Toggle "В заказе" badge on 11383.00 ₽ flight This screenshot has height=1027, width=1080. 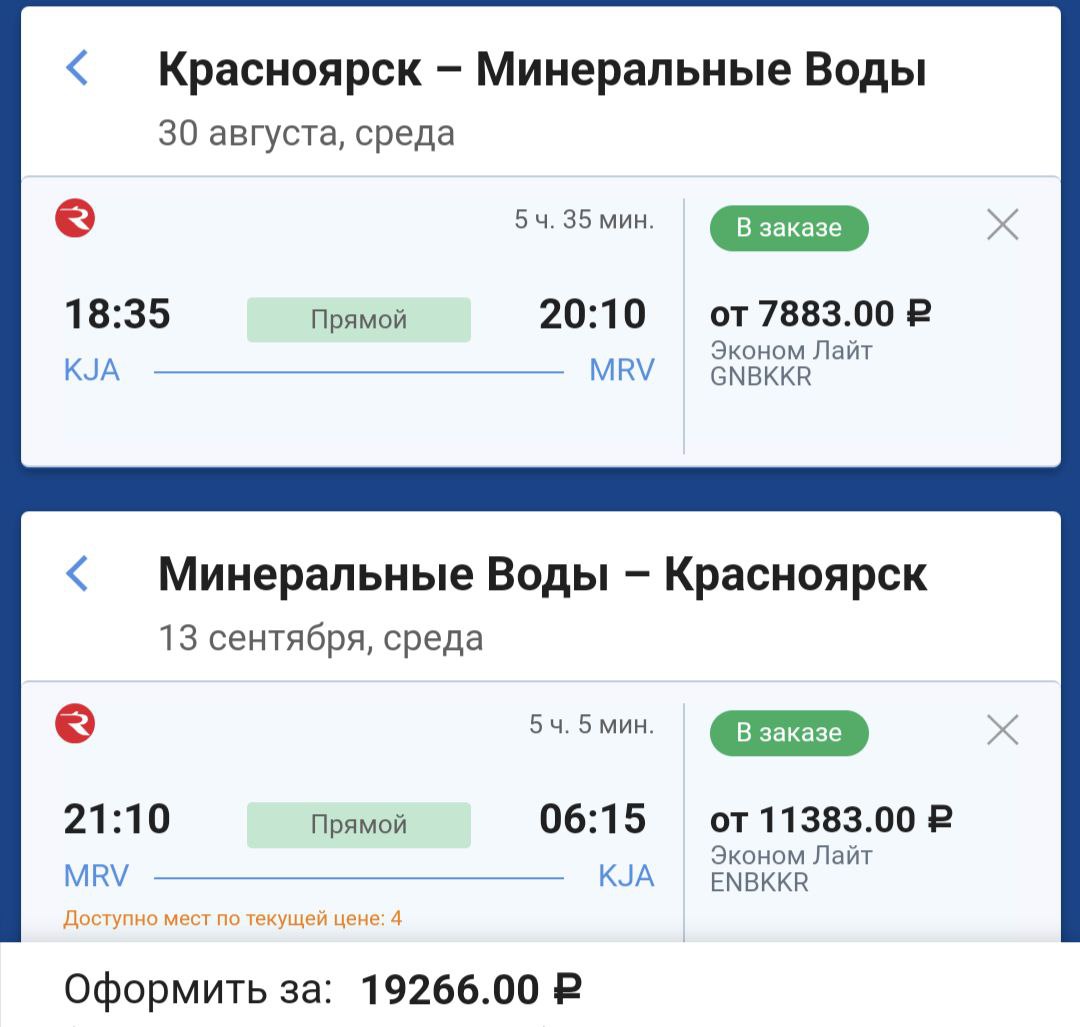(789, 733)
